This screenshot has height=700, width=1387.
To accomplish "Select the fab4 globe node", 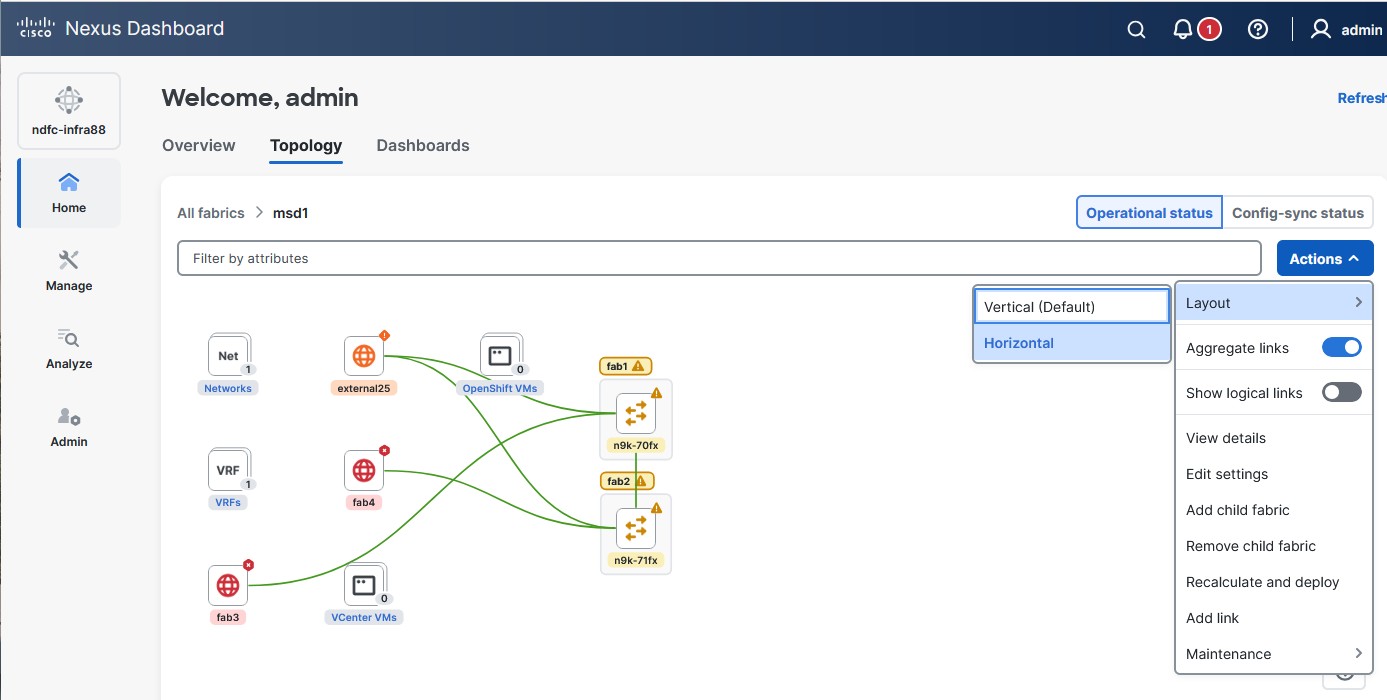I will click(x=364, y=470).
